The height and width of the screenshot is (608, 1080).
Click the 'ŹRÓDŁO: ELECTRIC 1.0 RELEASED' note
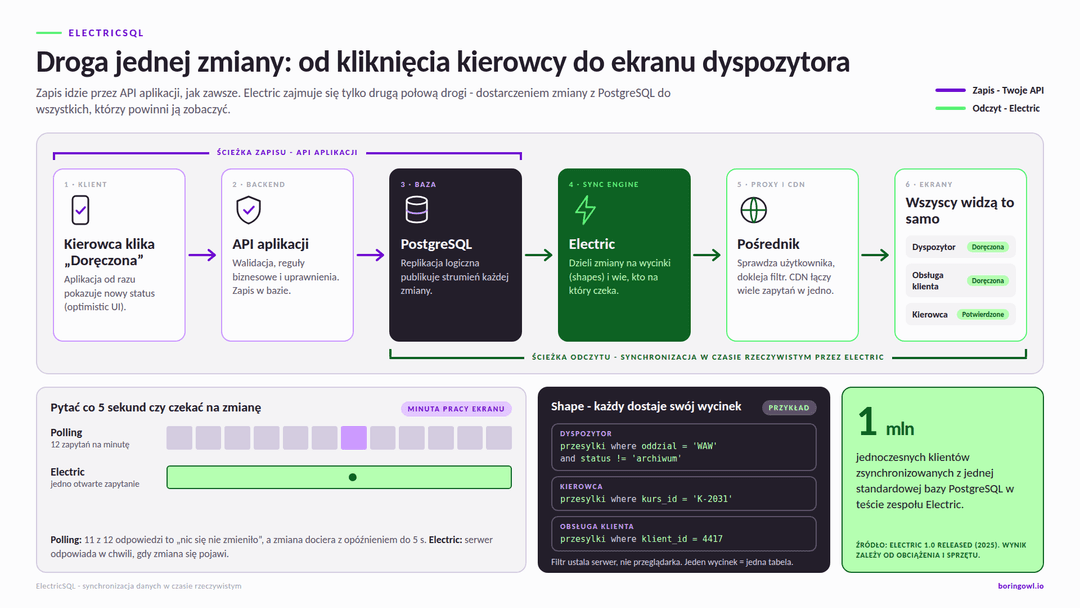(x=941, y=549)
